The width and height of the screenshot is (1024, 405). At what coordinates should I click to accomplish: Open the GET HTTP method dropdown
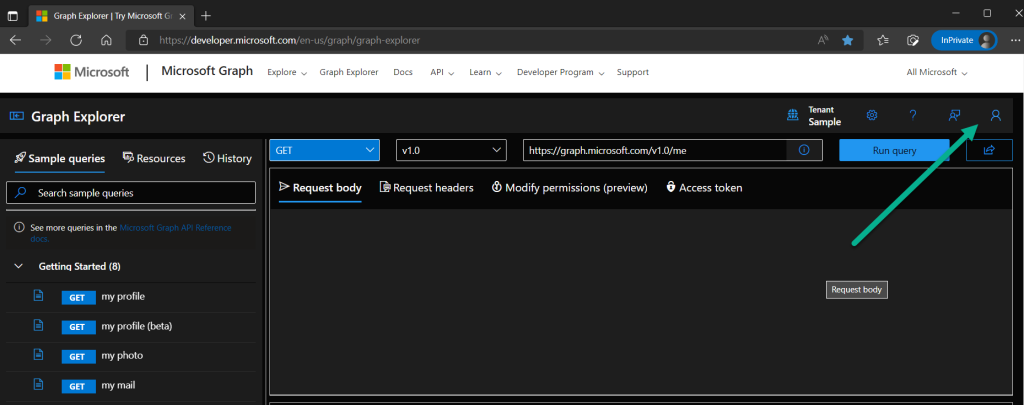click(x=325, y=150)
